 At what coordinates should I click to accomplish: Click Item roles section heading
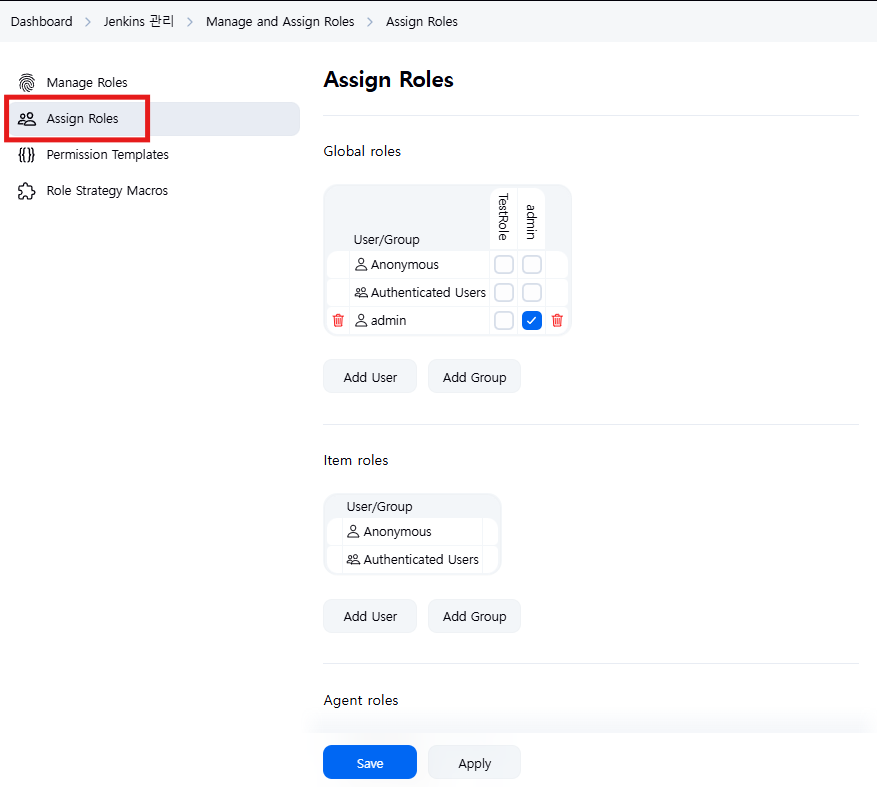click(356, 460)
